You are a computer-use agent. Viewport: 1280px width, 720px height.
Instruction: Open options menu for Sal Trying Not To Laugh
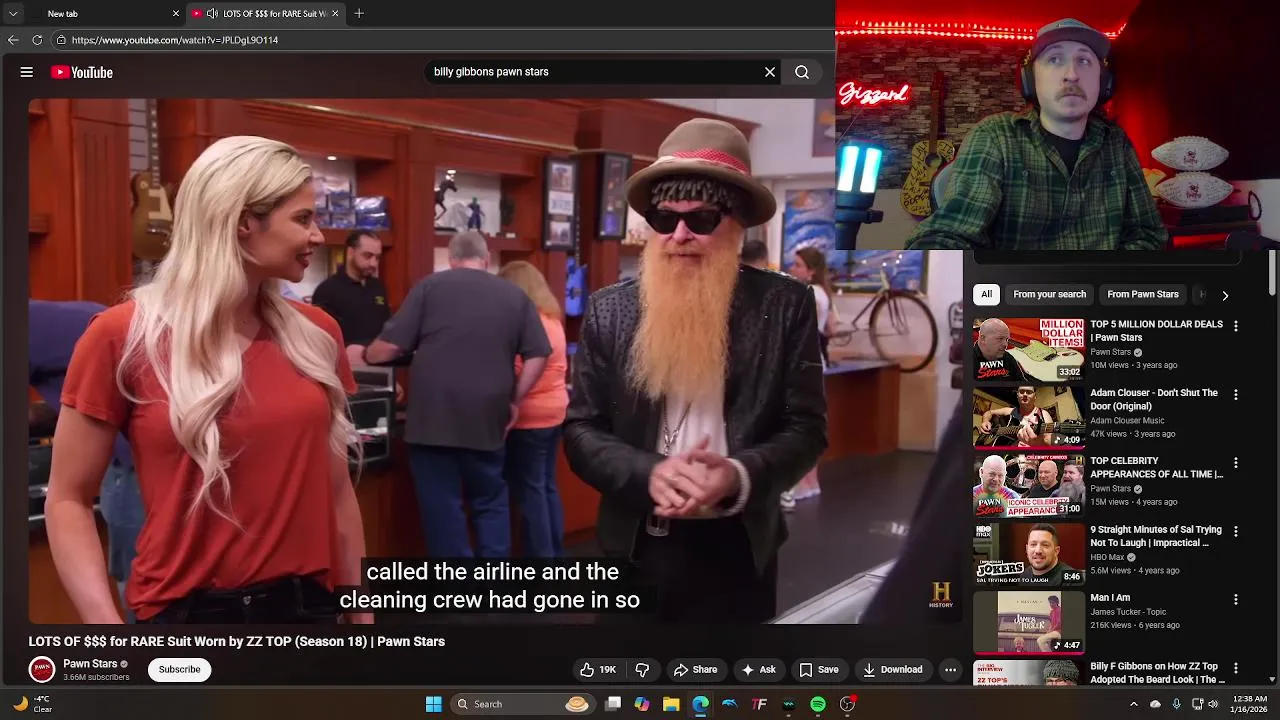click(x=1236, y=531)
